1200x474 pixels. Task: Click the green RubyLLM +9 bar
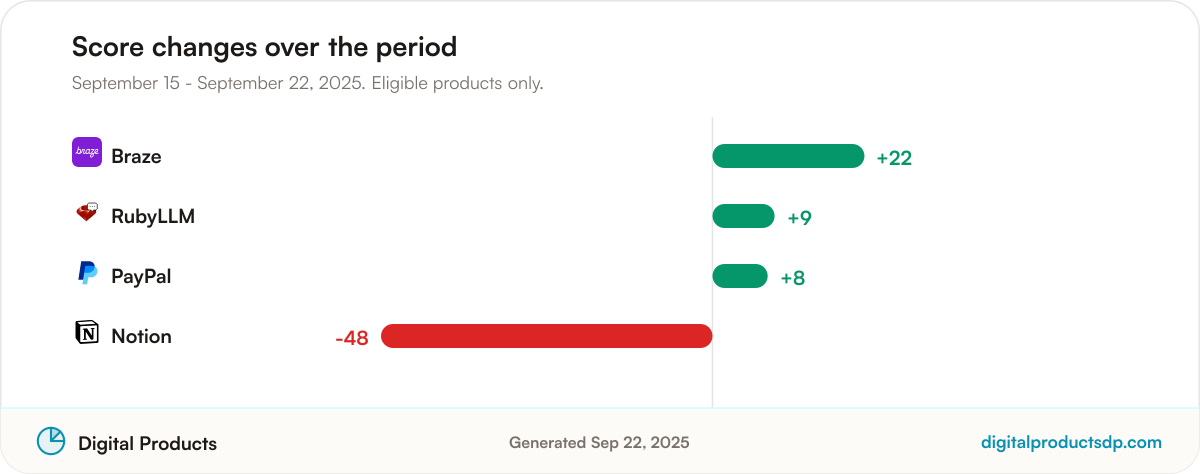click(743, 216)
